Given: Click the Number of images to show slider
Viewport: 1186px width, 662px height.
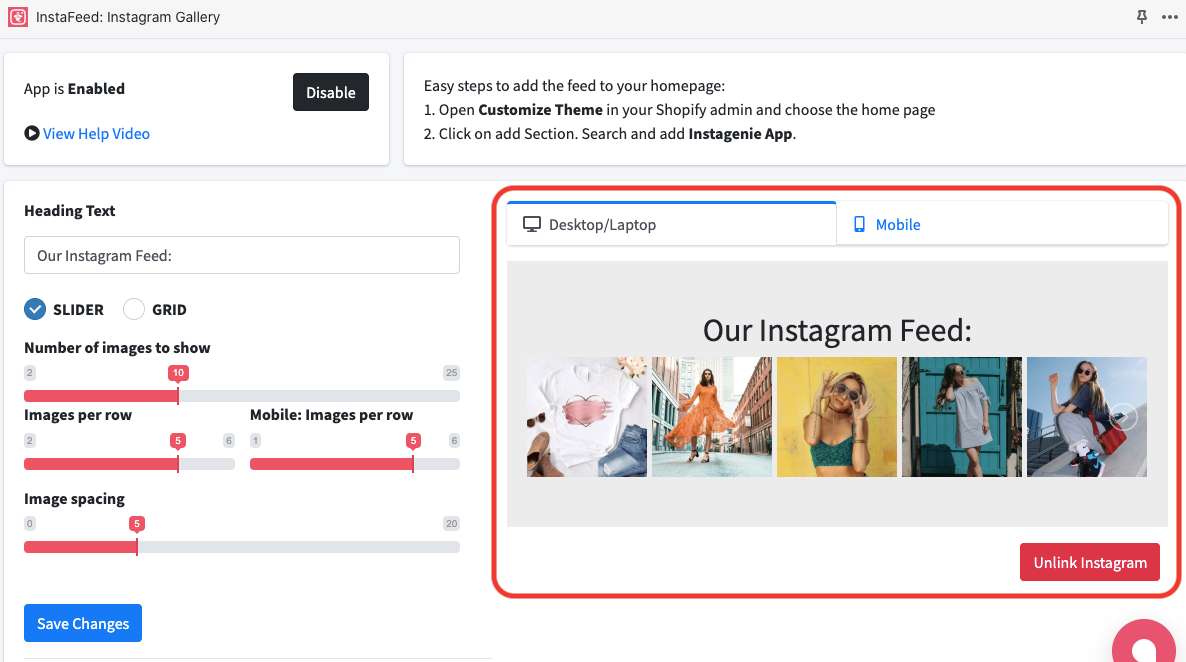Looking at the screenshot, I should click(241, 396).
